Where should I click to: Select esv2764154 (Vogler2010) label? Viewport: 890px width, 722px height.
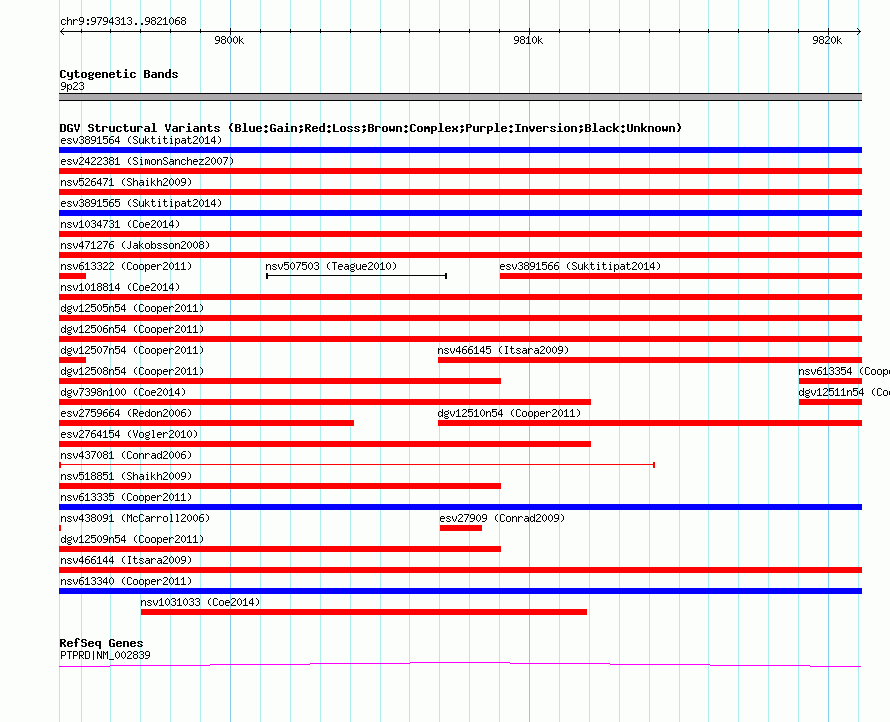point(129,434)
